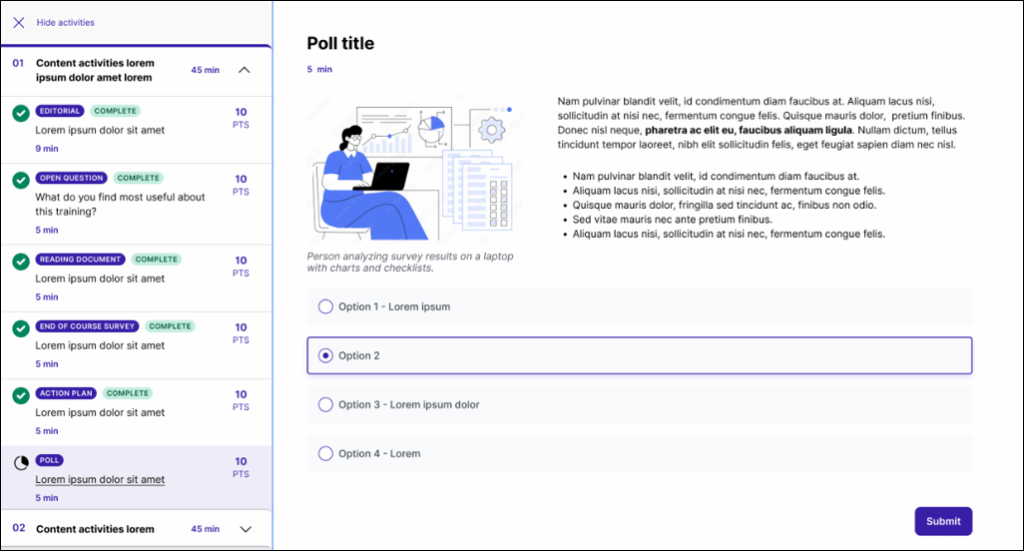Viewport: 1024px width, 551px height.
Task: Click the survey analysis illustration image
Action: pyautogui.click(x=412, y=170)
